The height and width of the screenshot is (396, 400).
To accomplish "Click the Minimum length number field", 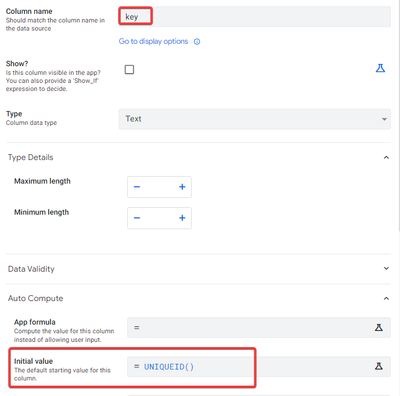I will point(159,218).
